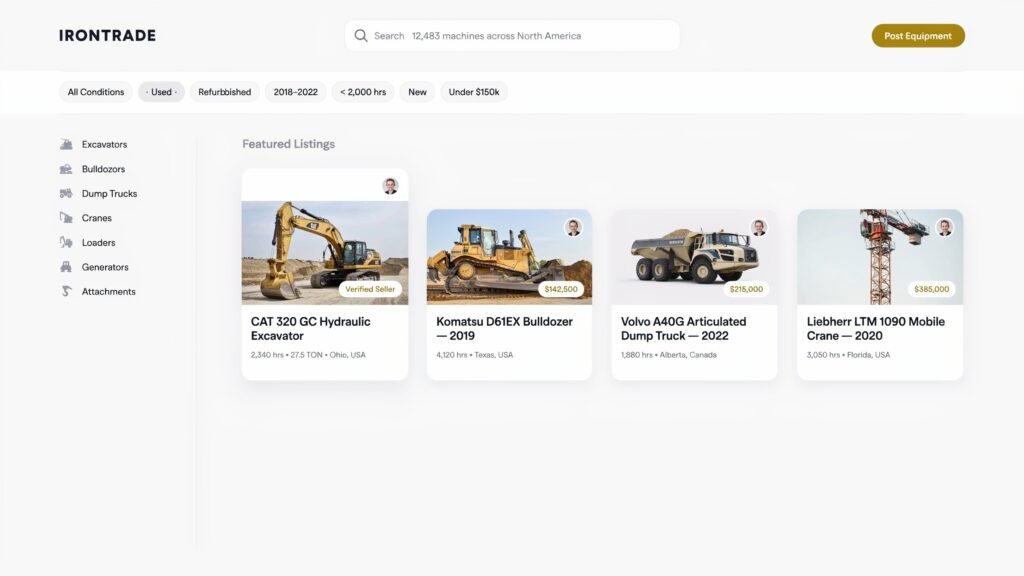Open the Cranes category label
1024x576 pixels.
(97, 218)
